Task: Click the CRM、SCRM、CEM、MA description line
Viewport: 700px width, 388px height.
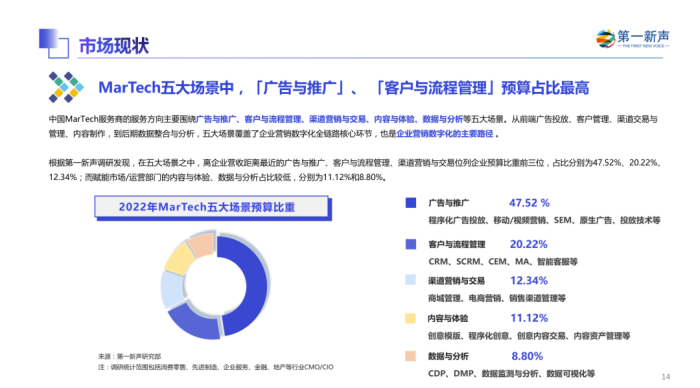Action: [x=503, y=262]
